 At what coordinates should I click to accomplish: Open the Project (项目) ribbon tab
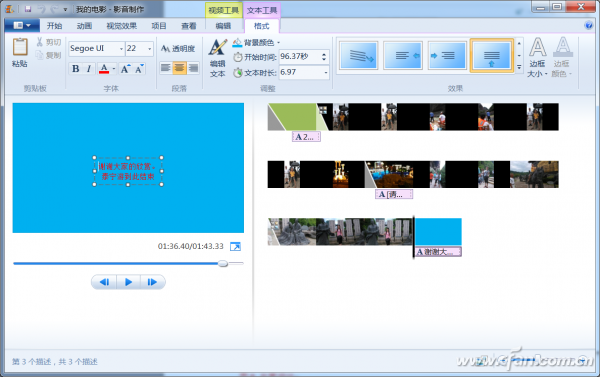click(x=159, y=26)
